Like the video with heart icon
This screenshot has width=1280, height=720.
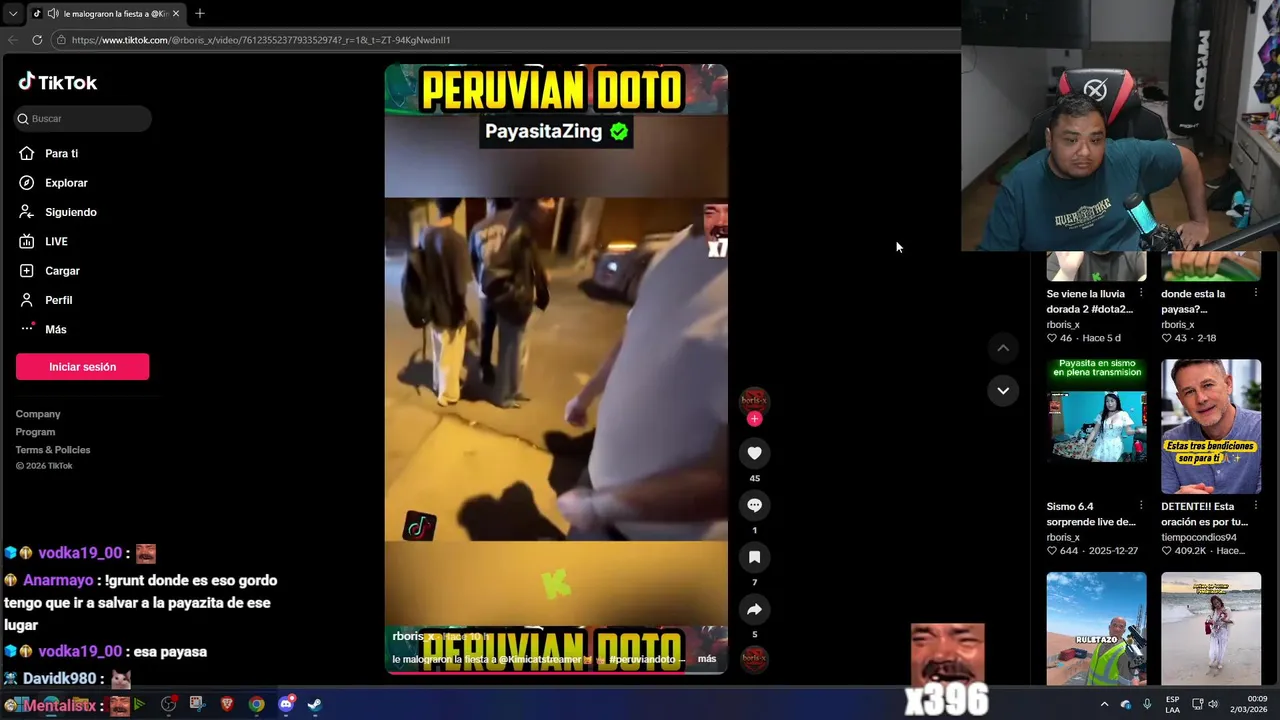(x=755, y=453)
